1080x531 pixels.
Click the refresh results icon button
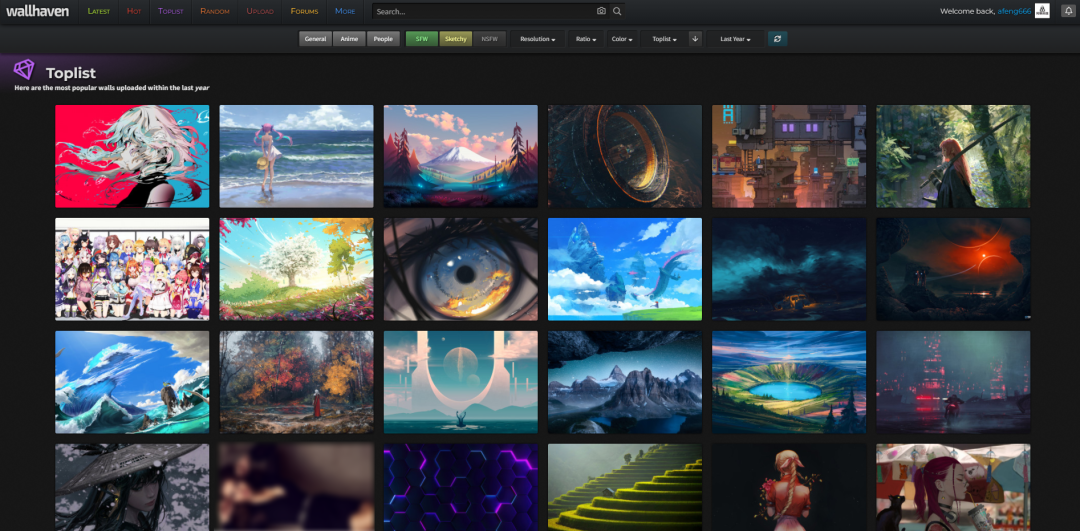(x=778, y=39)
